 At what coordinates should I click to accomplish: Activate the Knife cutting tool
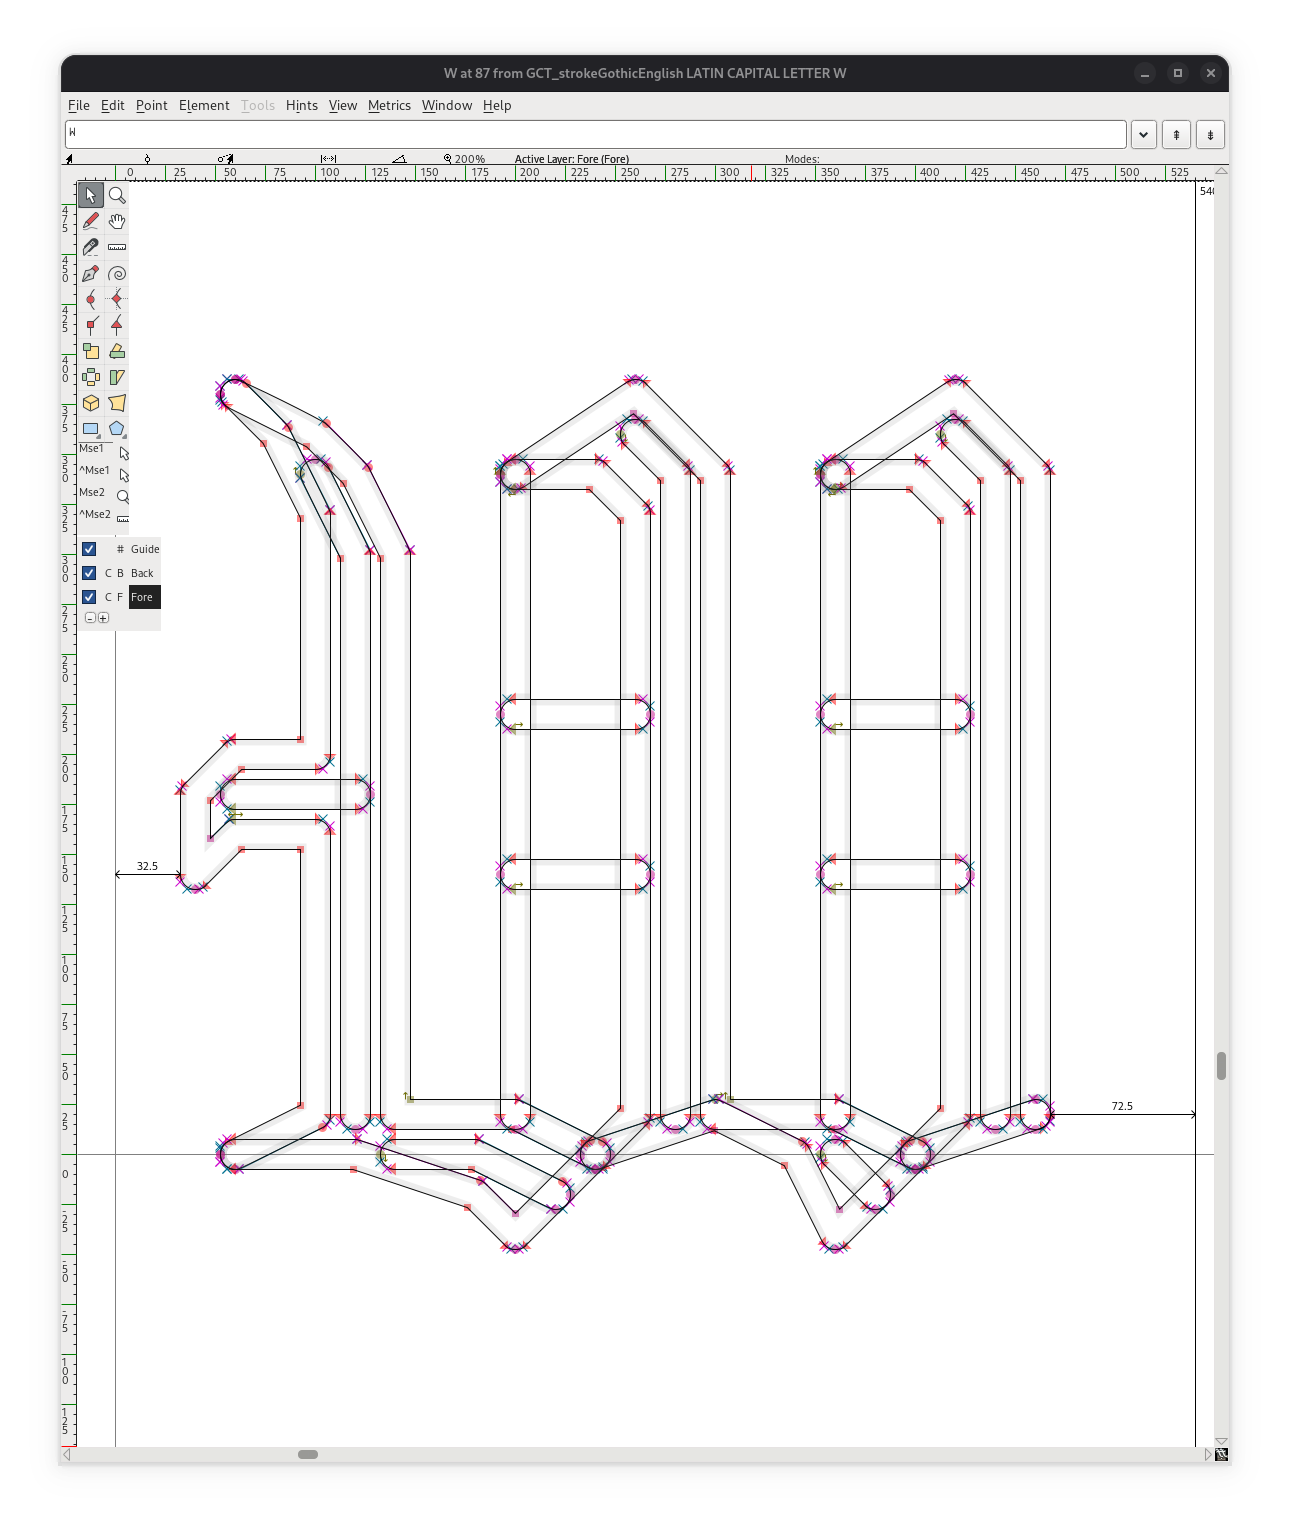(x=91, y=247)
